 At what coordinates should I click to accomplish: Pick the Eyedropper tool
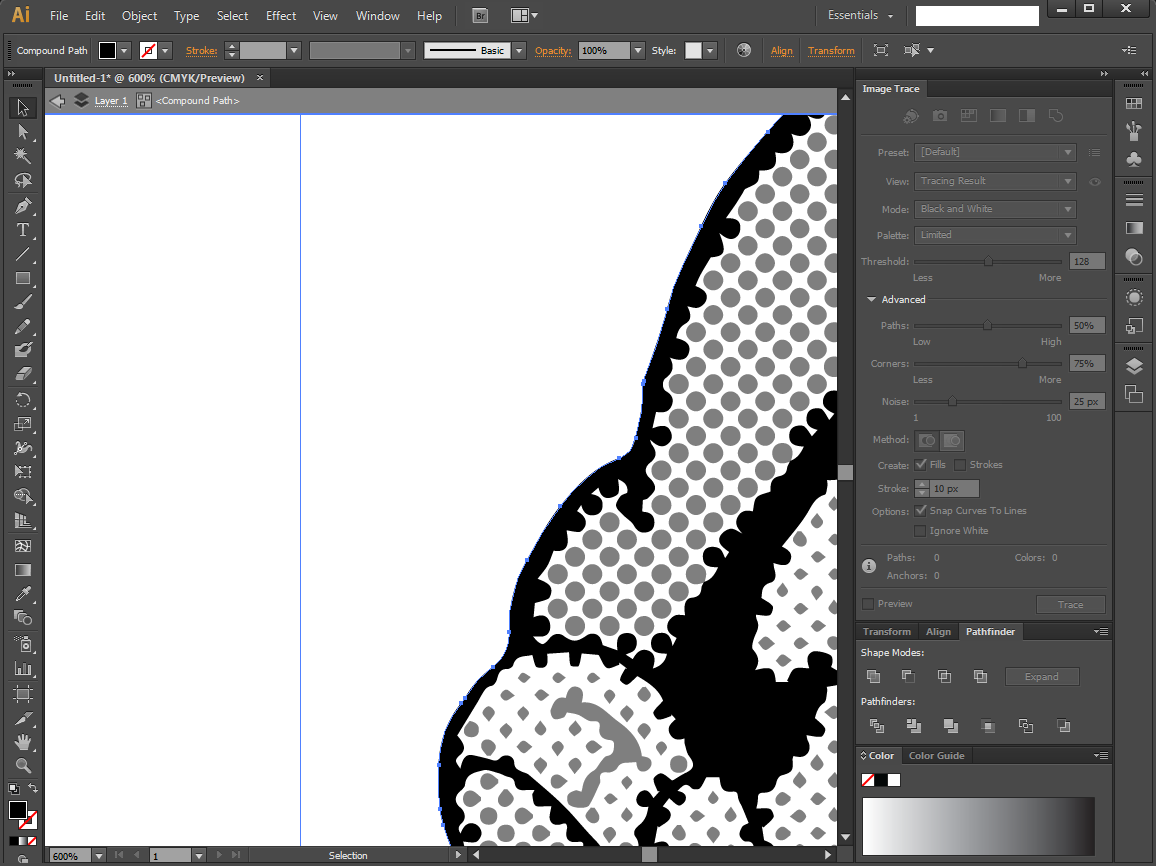click(x=23, y=594)
